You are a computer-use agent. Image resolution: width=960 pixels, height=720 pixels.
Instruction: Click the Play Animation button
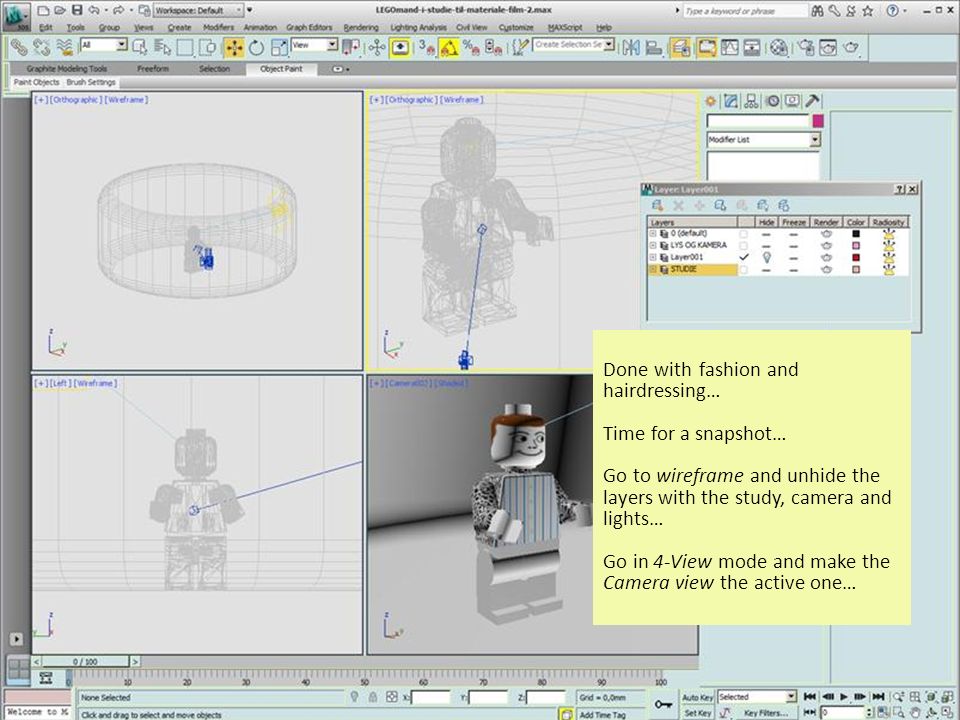coord(844,697)
